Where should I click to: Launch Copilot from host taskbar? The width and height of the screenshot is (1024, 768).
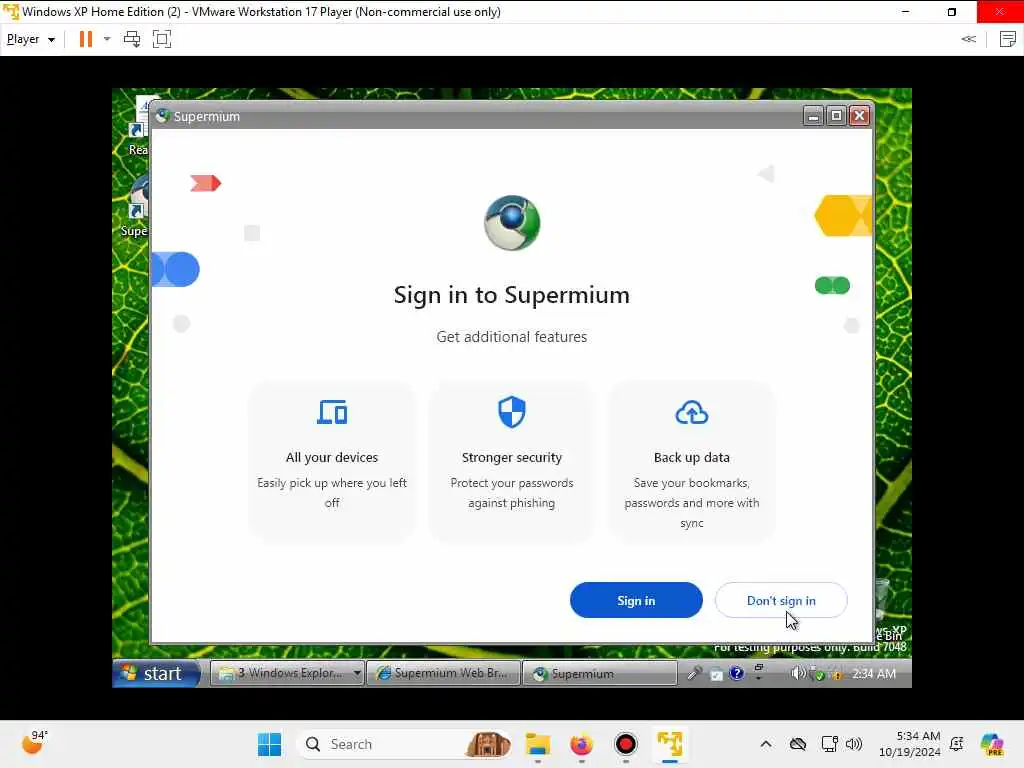pyautogui.click(x=992, y=744)
